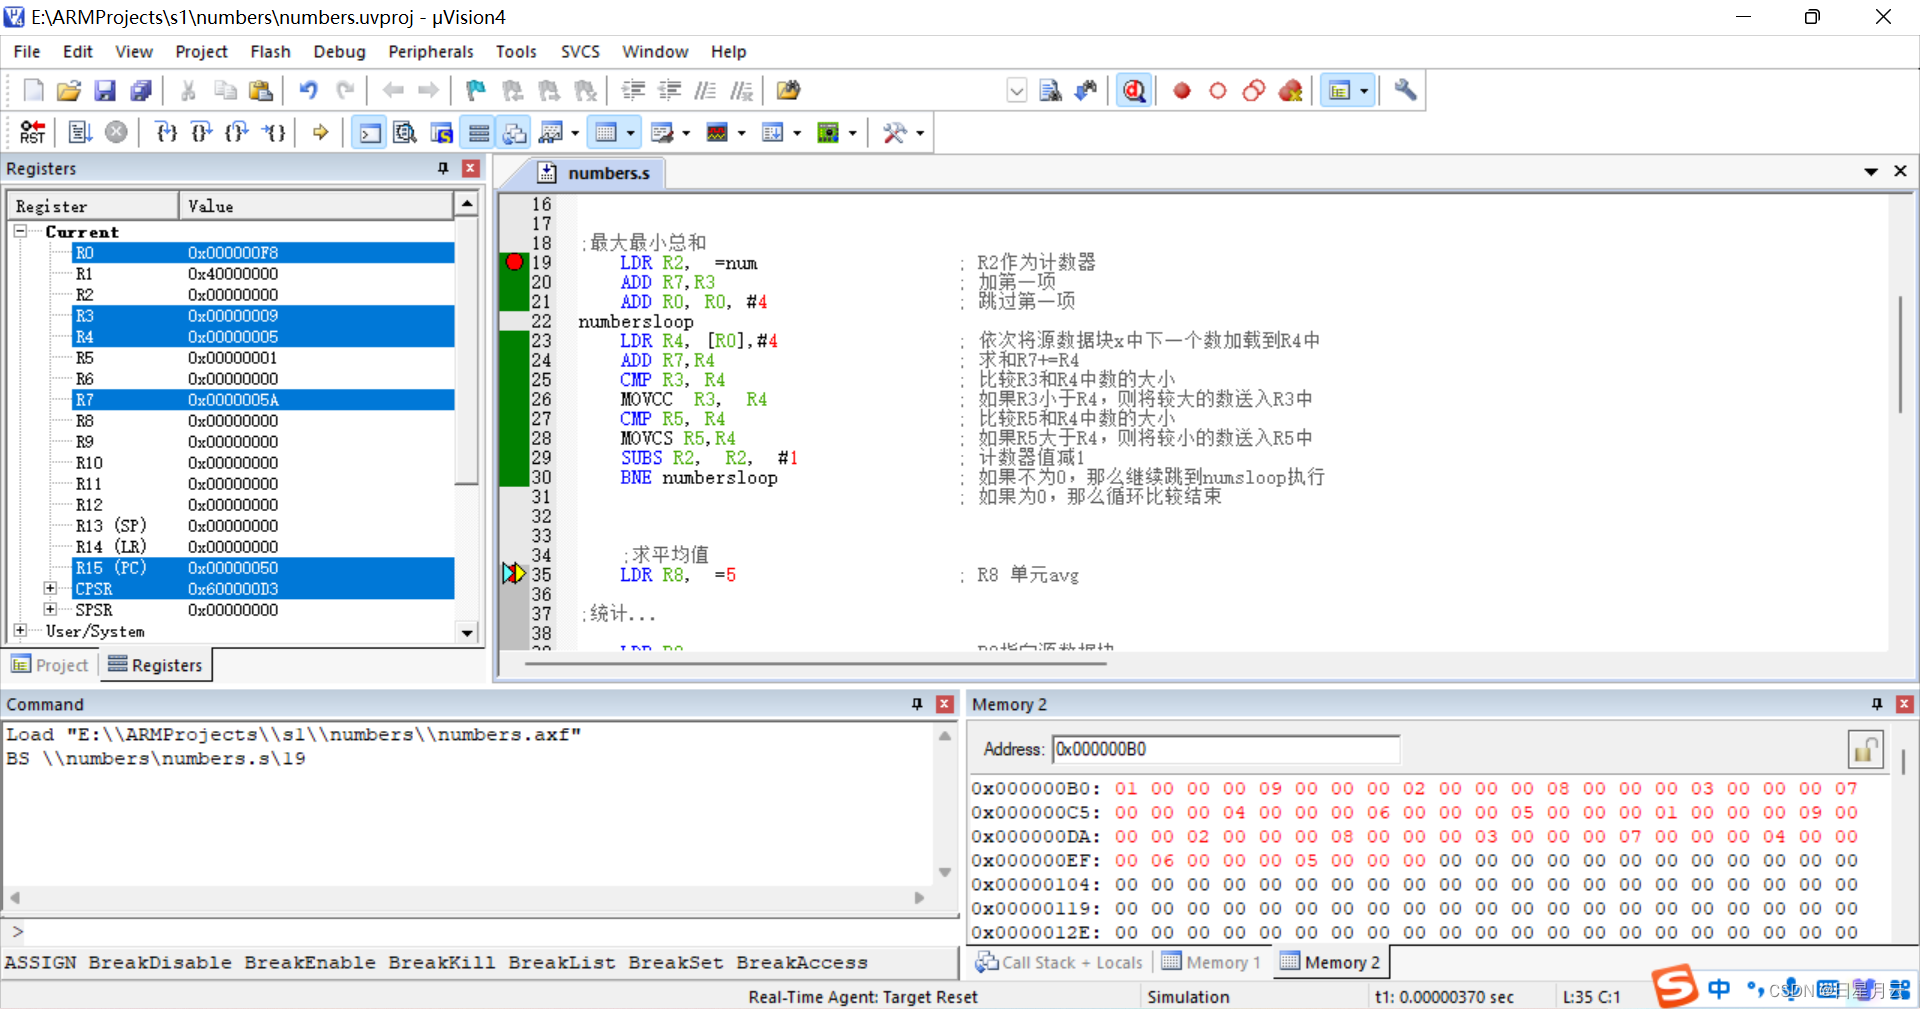The image size is (1920, 1009).
Task: Open Configuration wrench icon
Action: point(1405,91)
